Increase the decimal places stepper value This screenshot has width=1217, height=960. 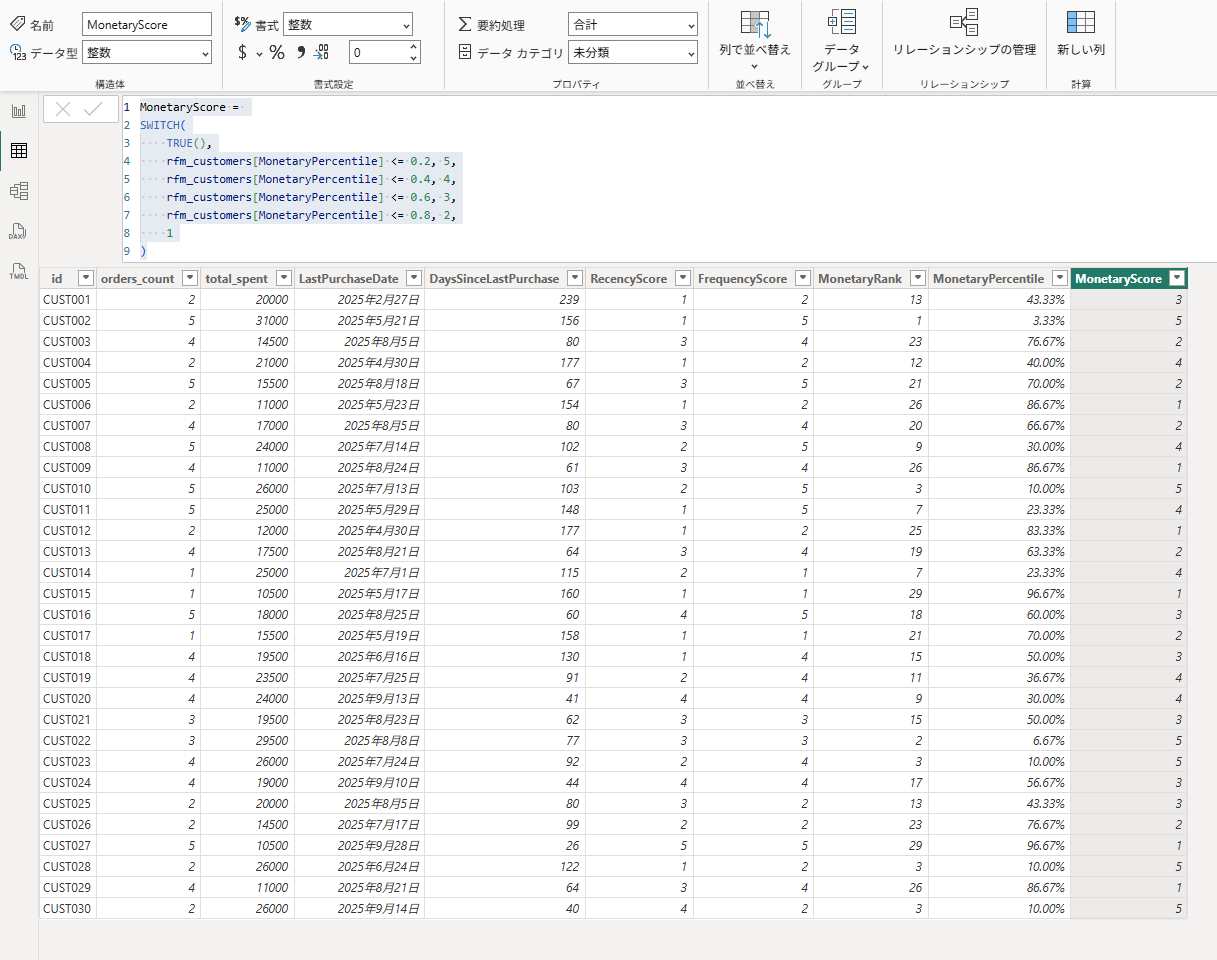(x=414, y=47)
